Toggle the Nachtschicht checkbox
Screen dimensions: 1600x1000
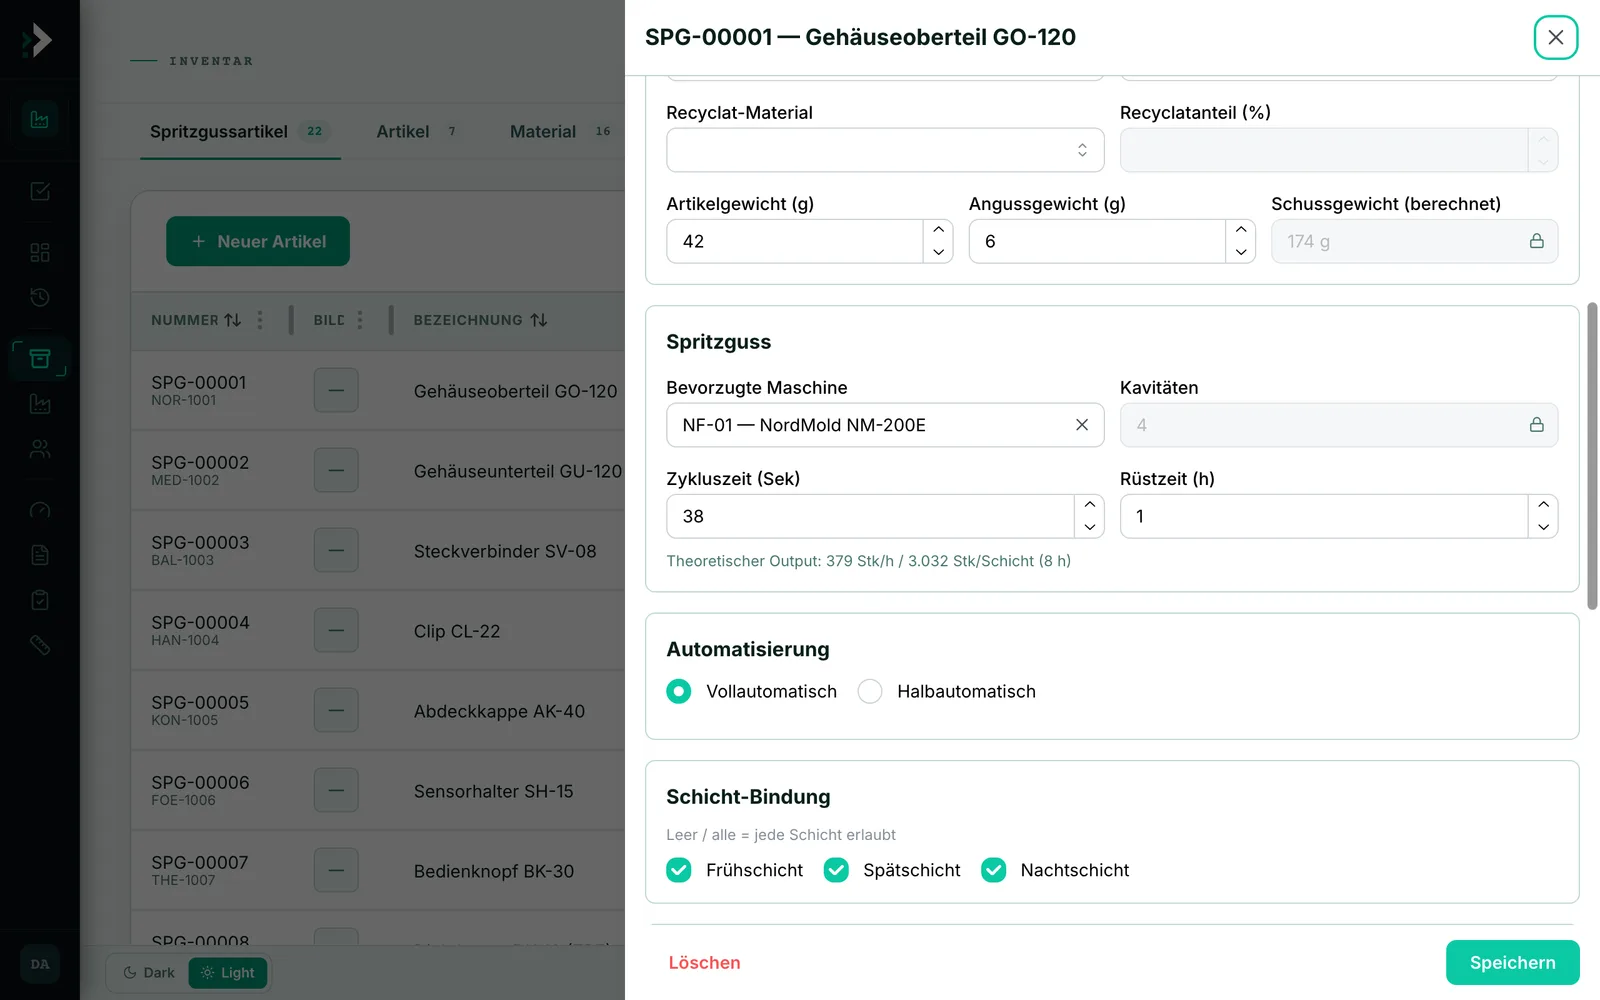[993, 870]
